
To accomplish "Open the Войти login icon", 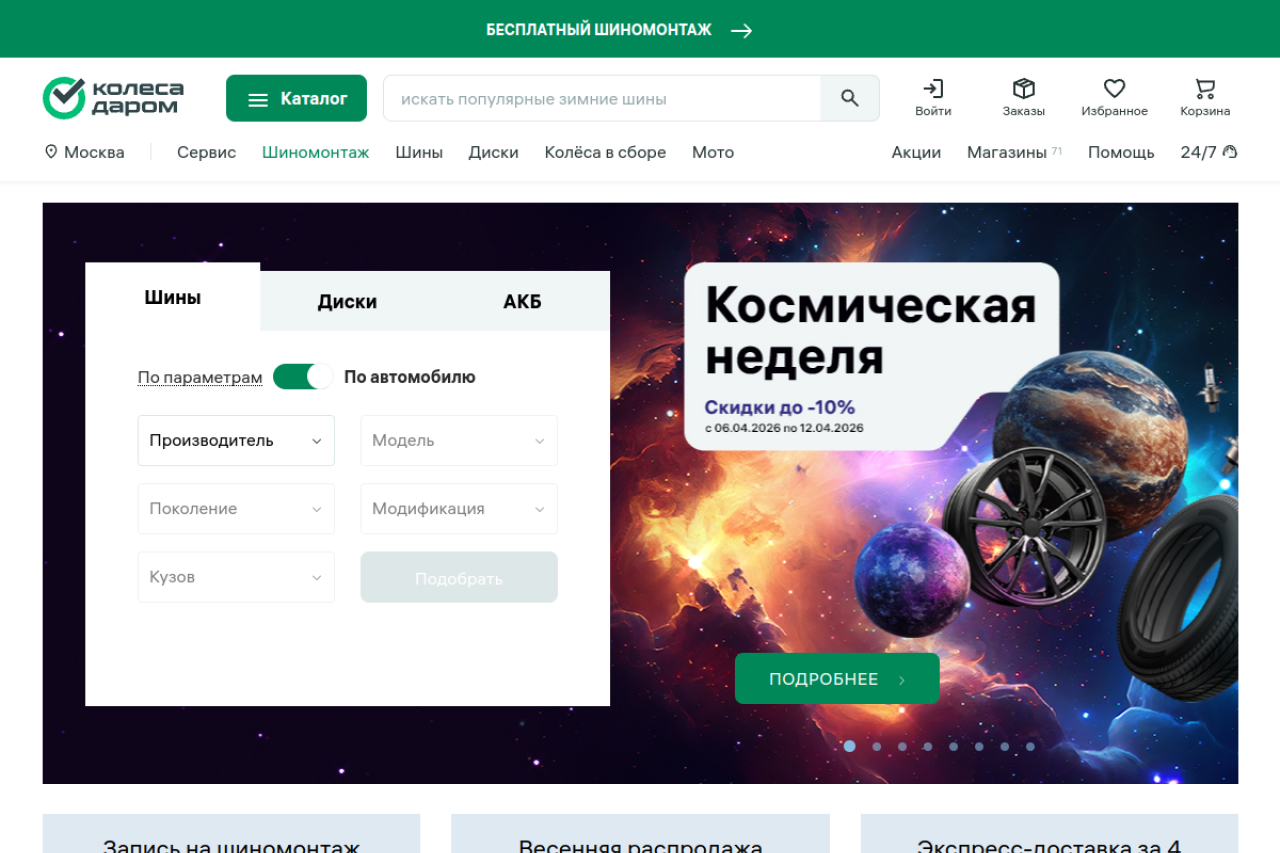I will click(933, 89).
